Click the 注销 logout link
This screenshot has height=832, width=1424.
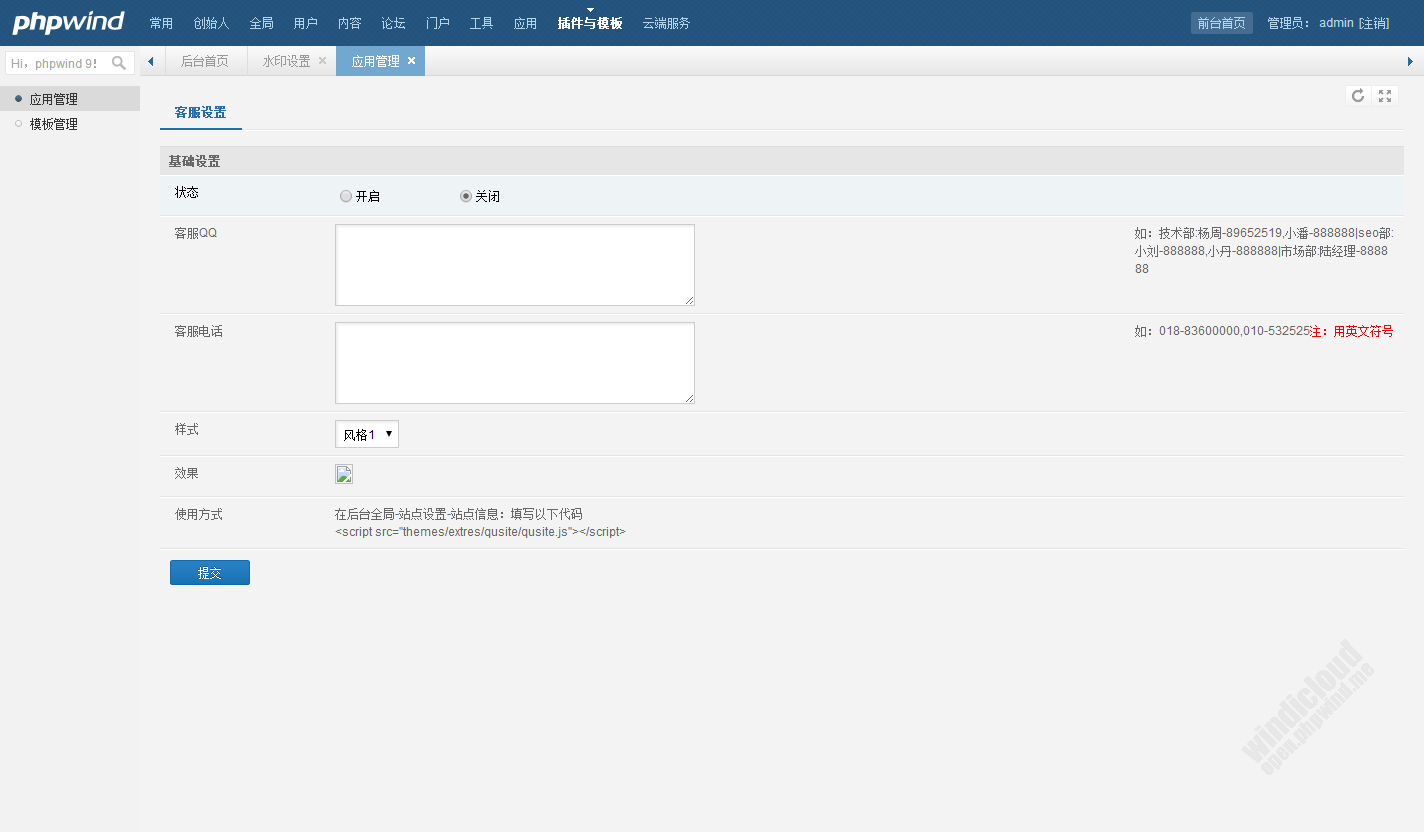click(1373, 23)
